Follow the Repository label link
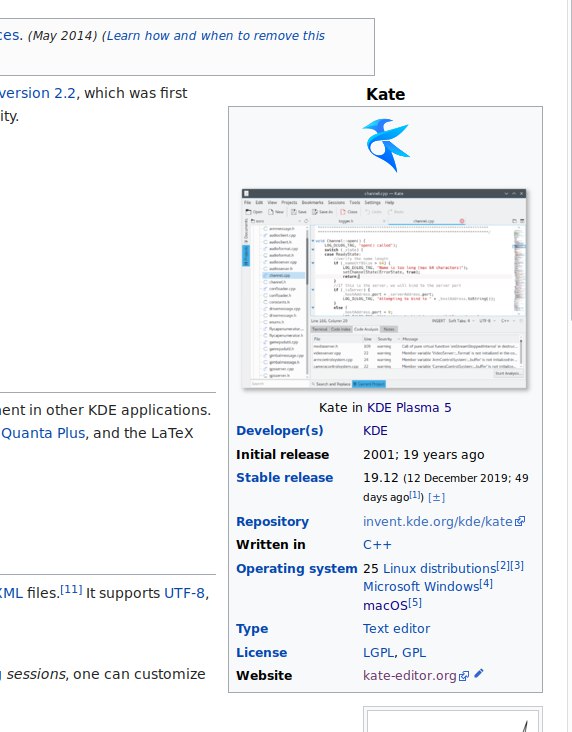 coord(272,521)
